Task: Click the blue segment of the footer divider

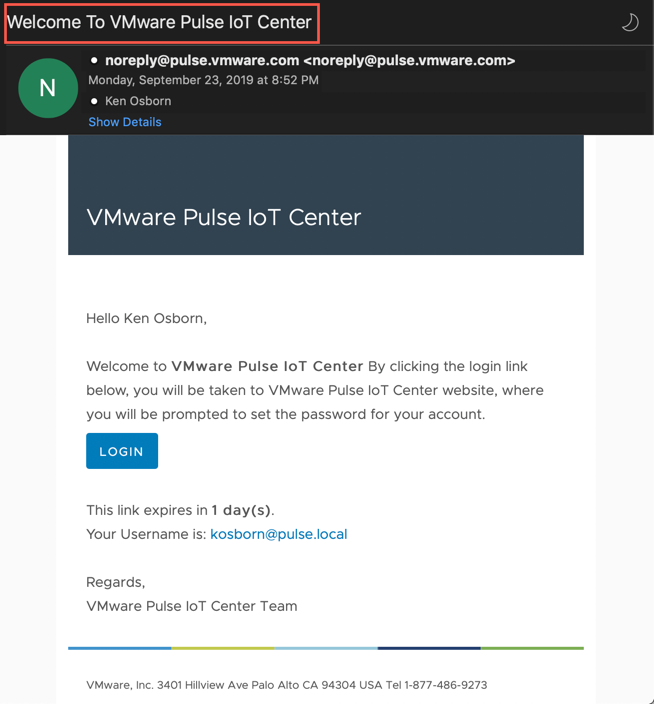Action: coord(119,648)
